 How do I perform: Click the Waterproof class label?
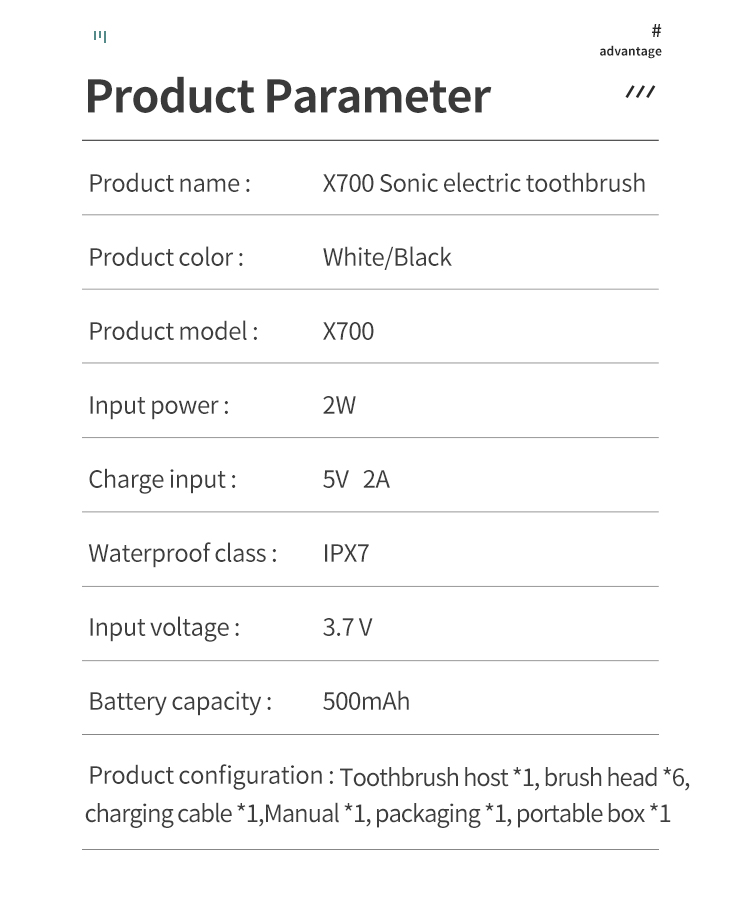(x=183, y=553)
